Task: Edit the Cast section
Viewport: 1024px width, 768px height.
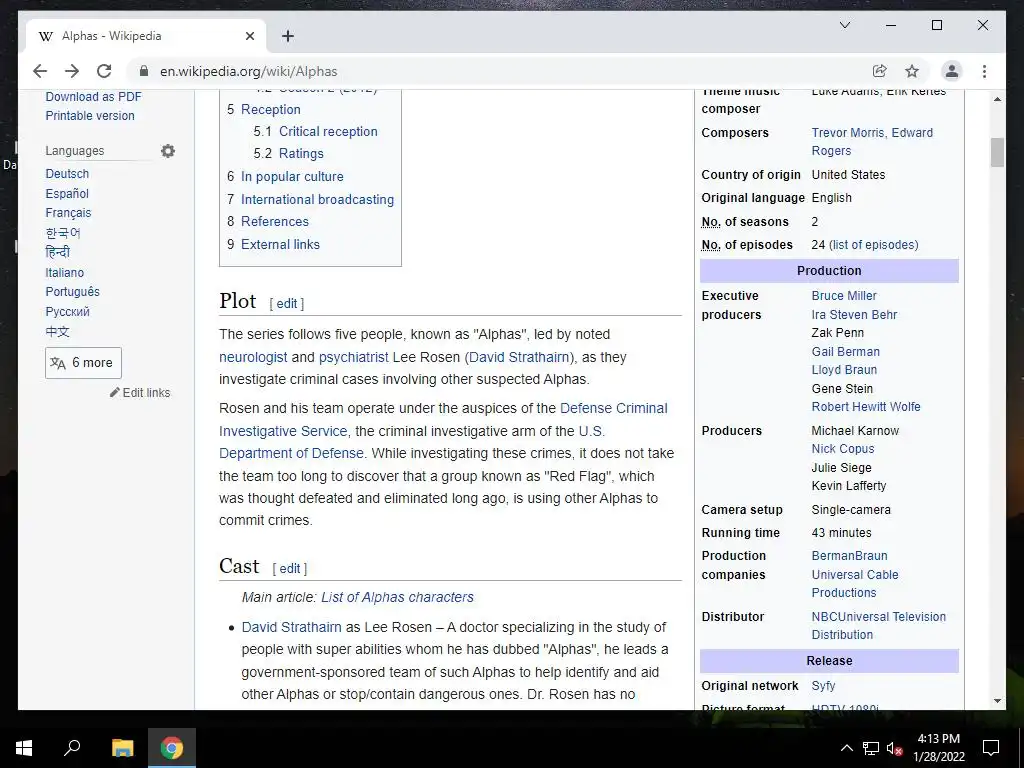Action: point(290,569)
